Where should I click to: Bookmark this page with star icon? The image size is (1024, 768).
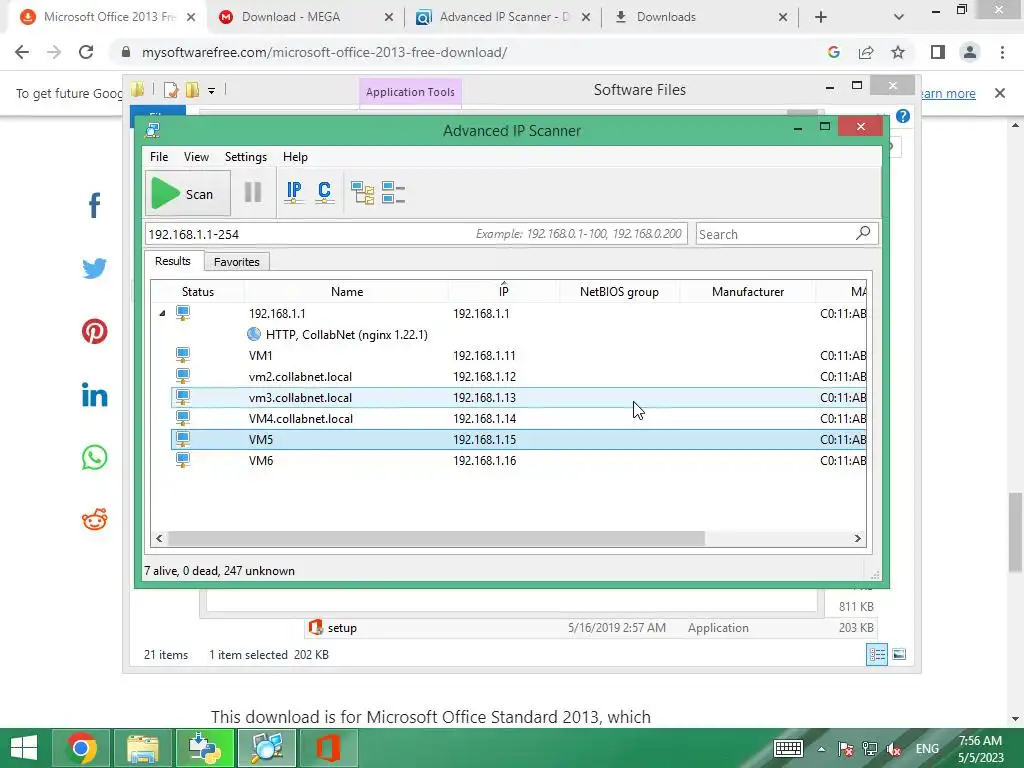pos(898,52)
